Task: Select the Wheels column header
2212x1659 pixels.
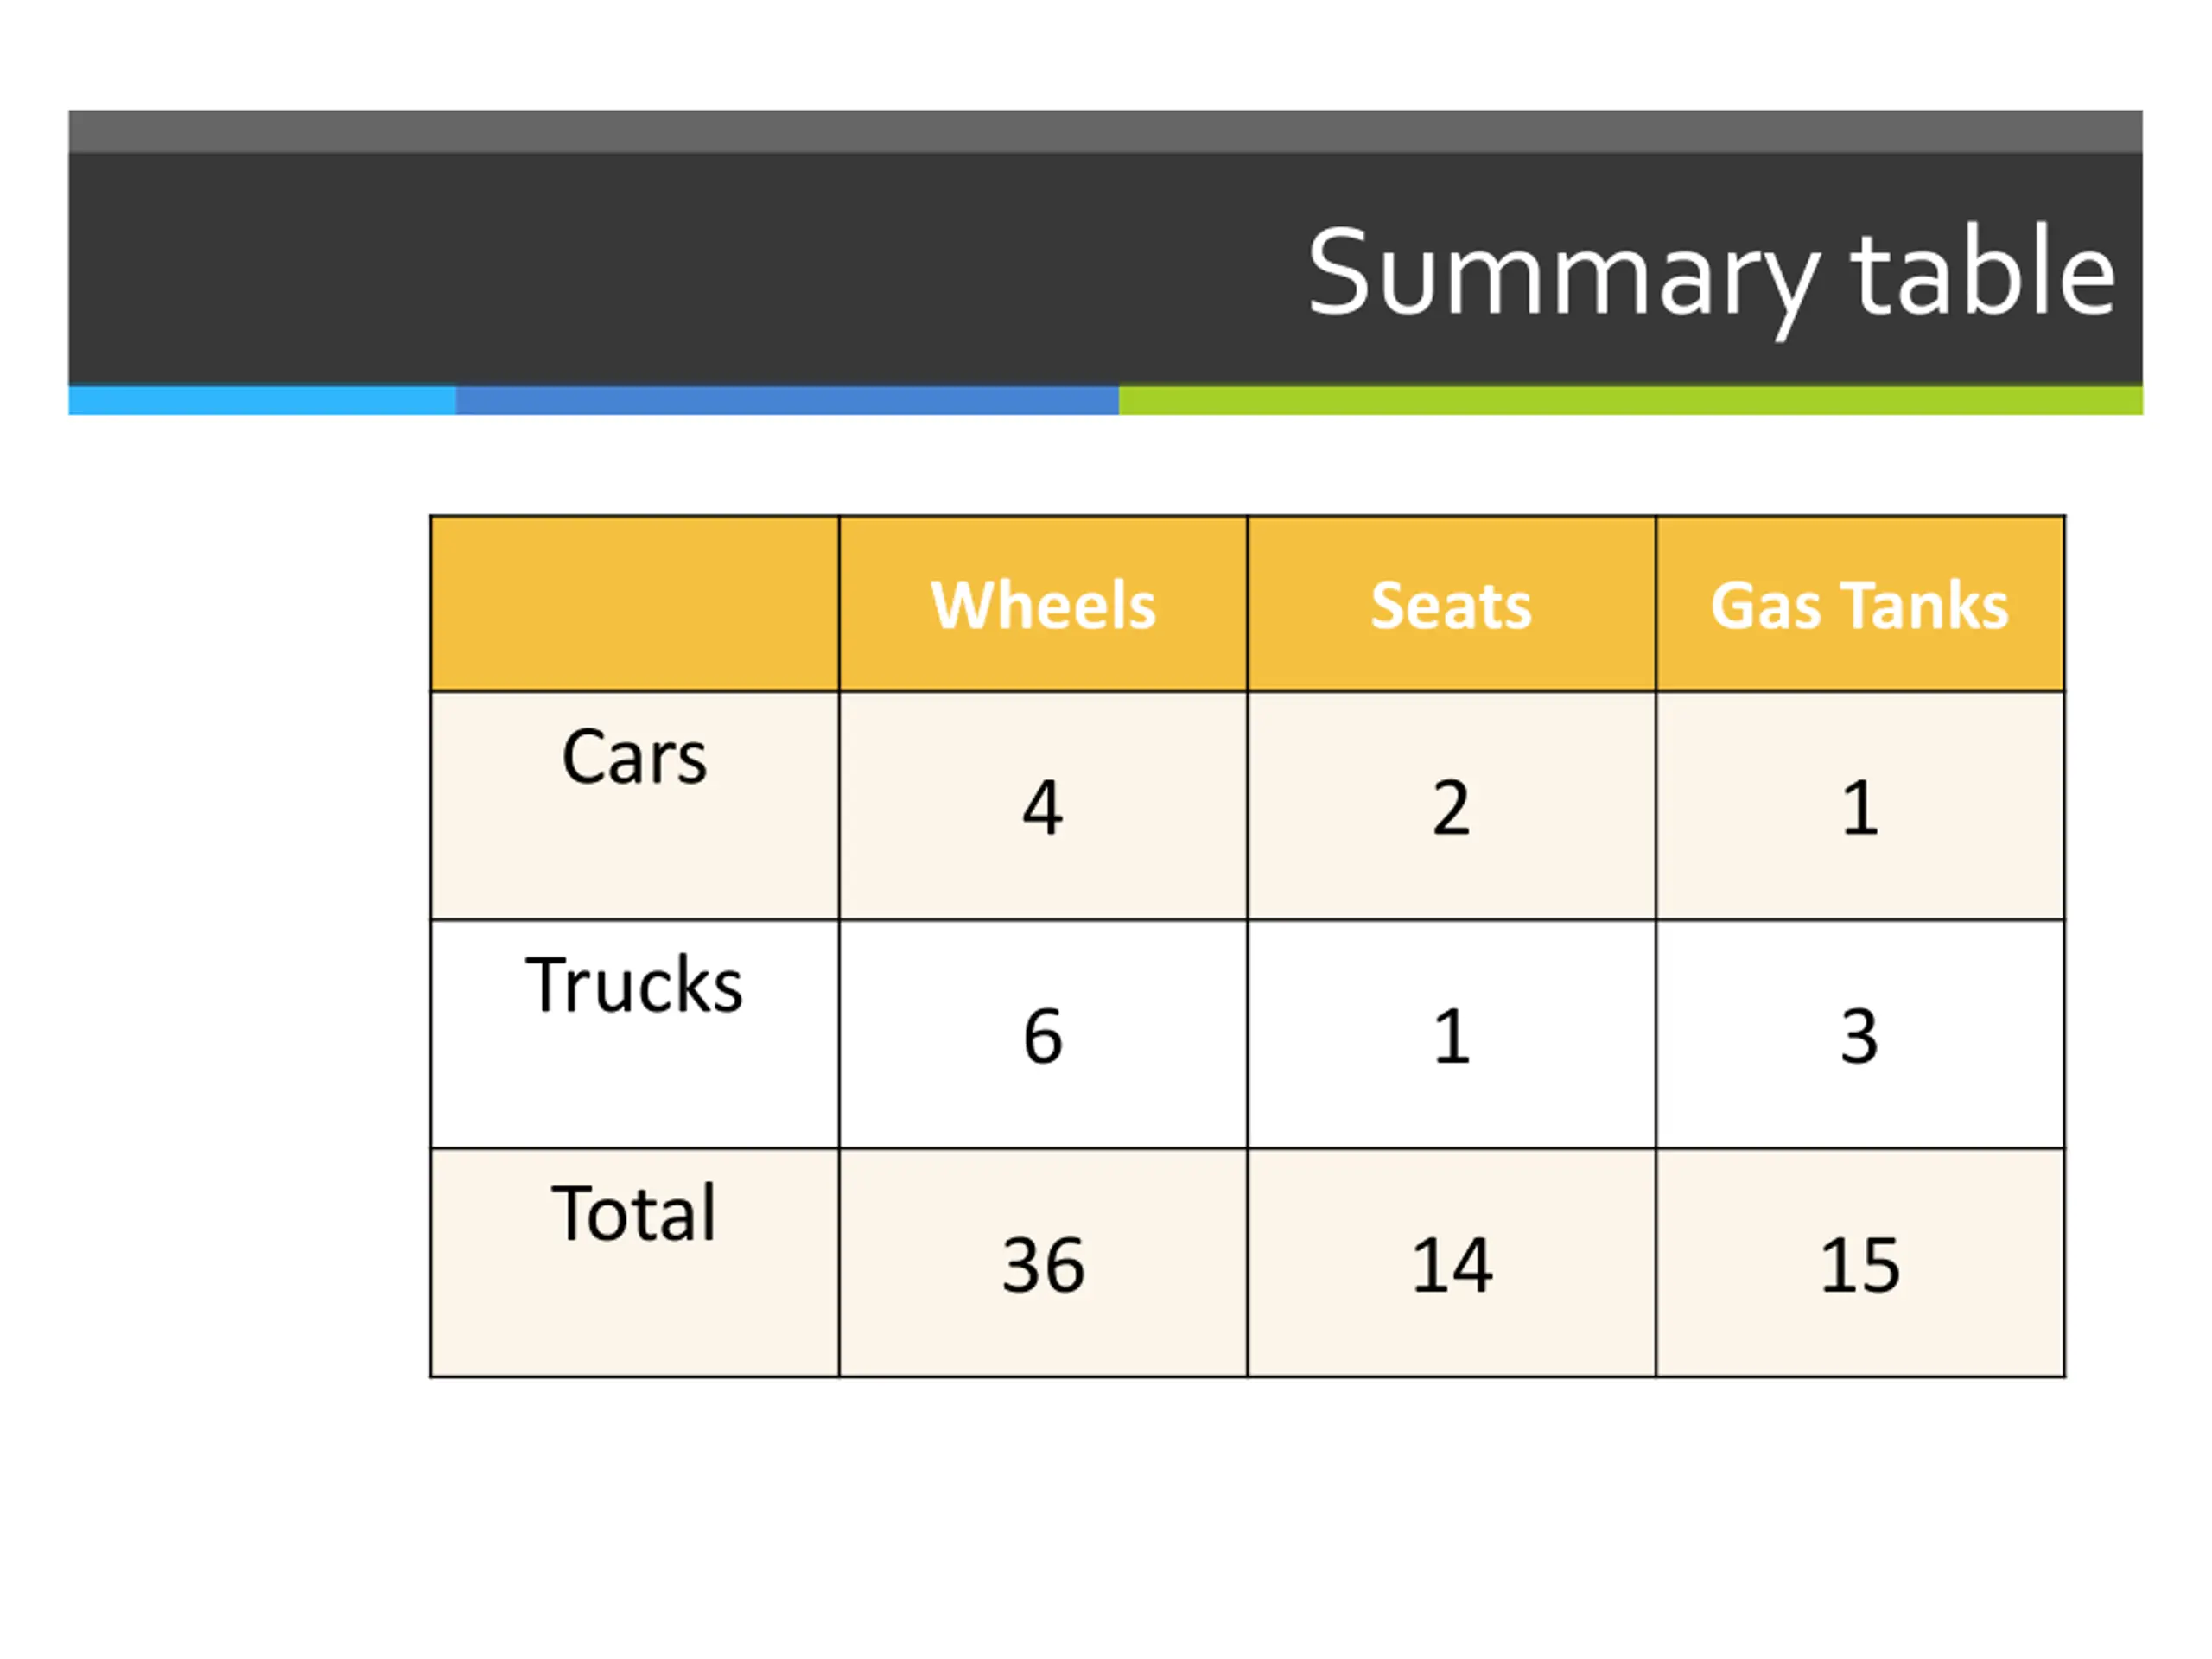Action: pyautogui.click(x=1043, y=604)
